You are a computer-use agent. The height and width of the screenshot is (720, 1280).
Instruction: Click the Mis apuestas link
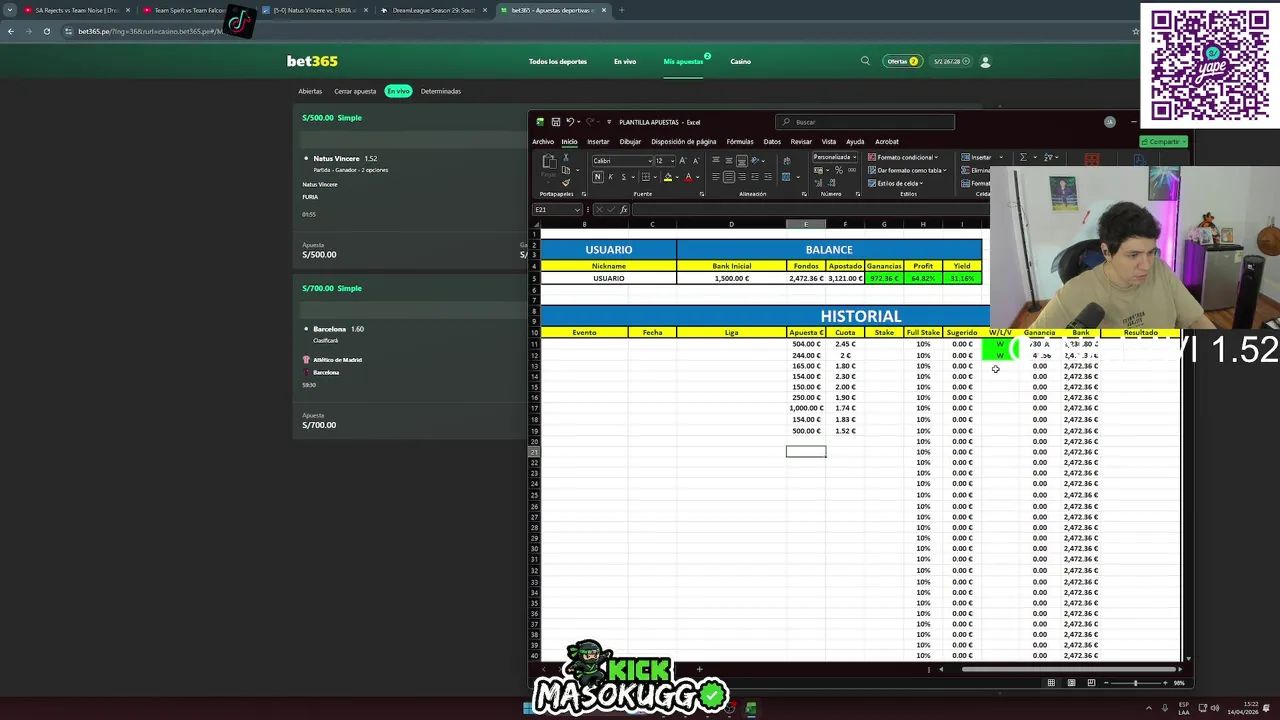pos(683,62)
